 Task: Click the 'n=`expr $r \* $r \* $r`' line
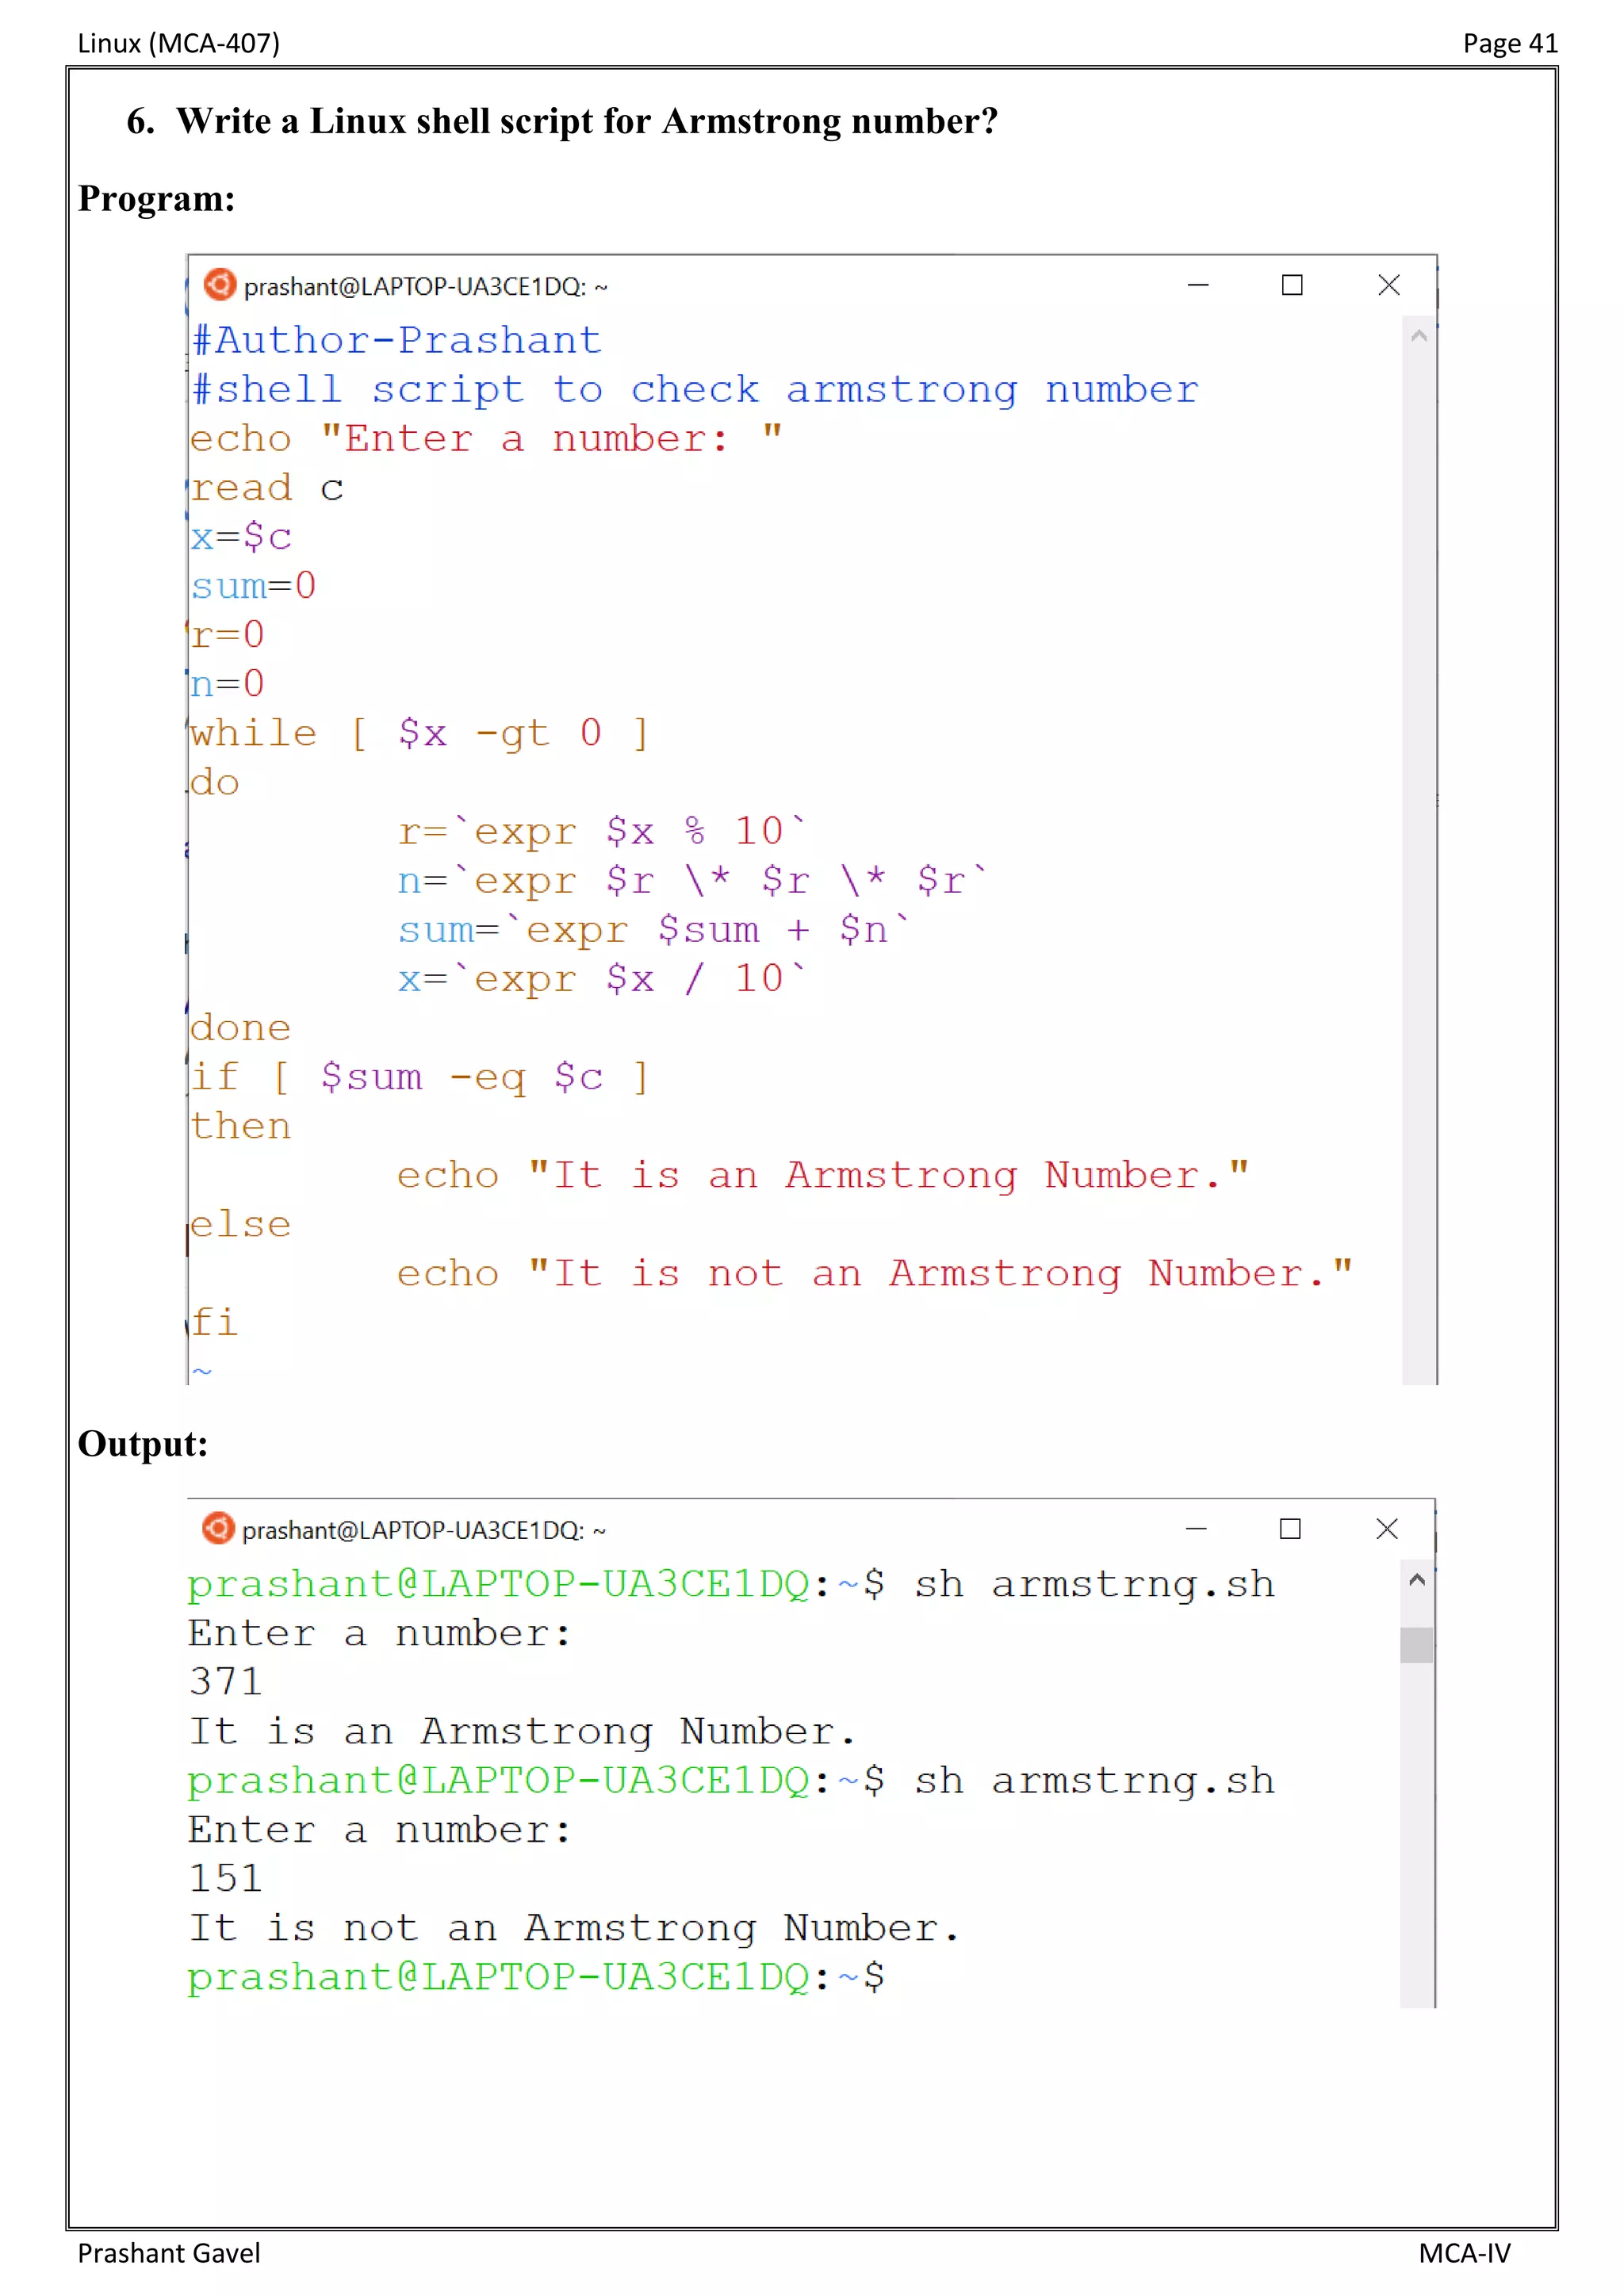pyautogui.click(x=693, y=880)
